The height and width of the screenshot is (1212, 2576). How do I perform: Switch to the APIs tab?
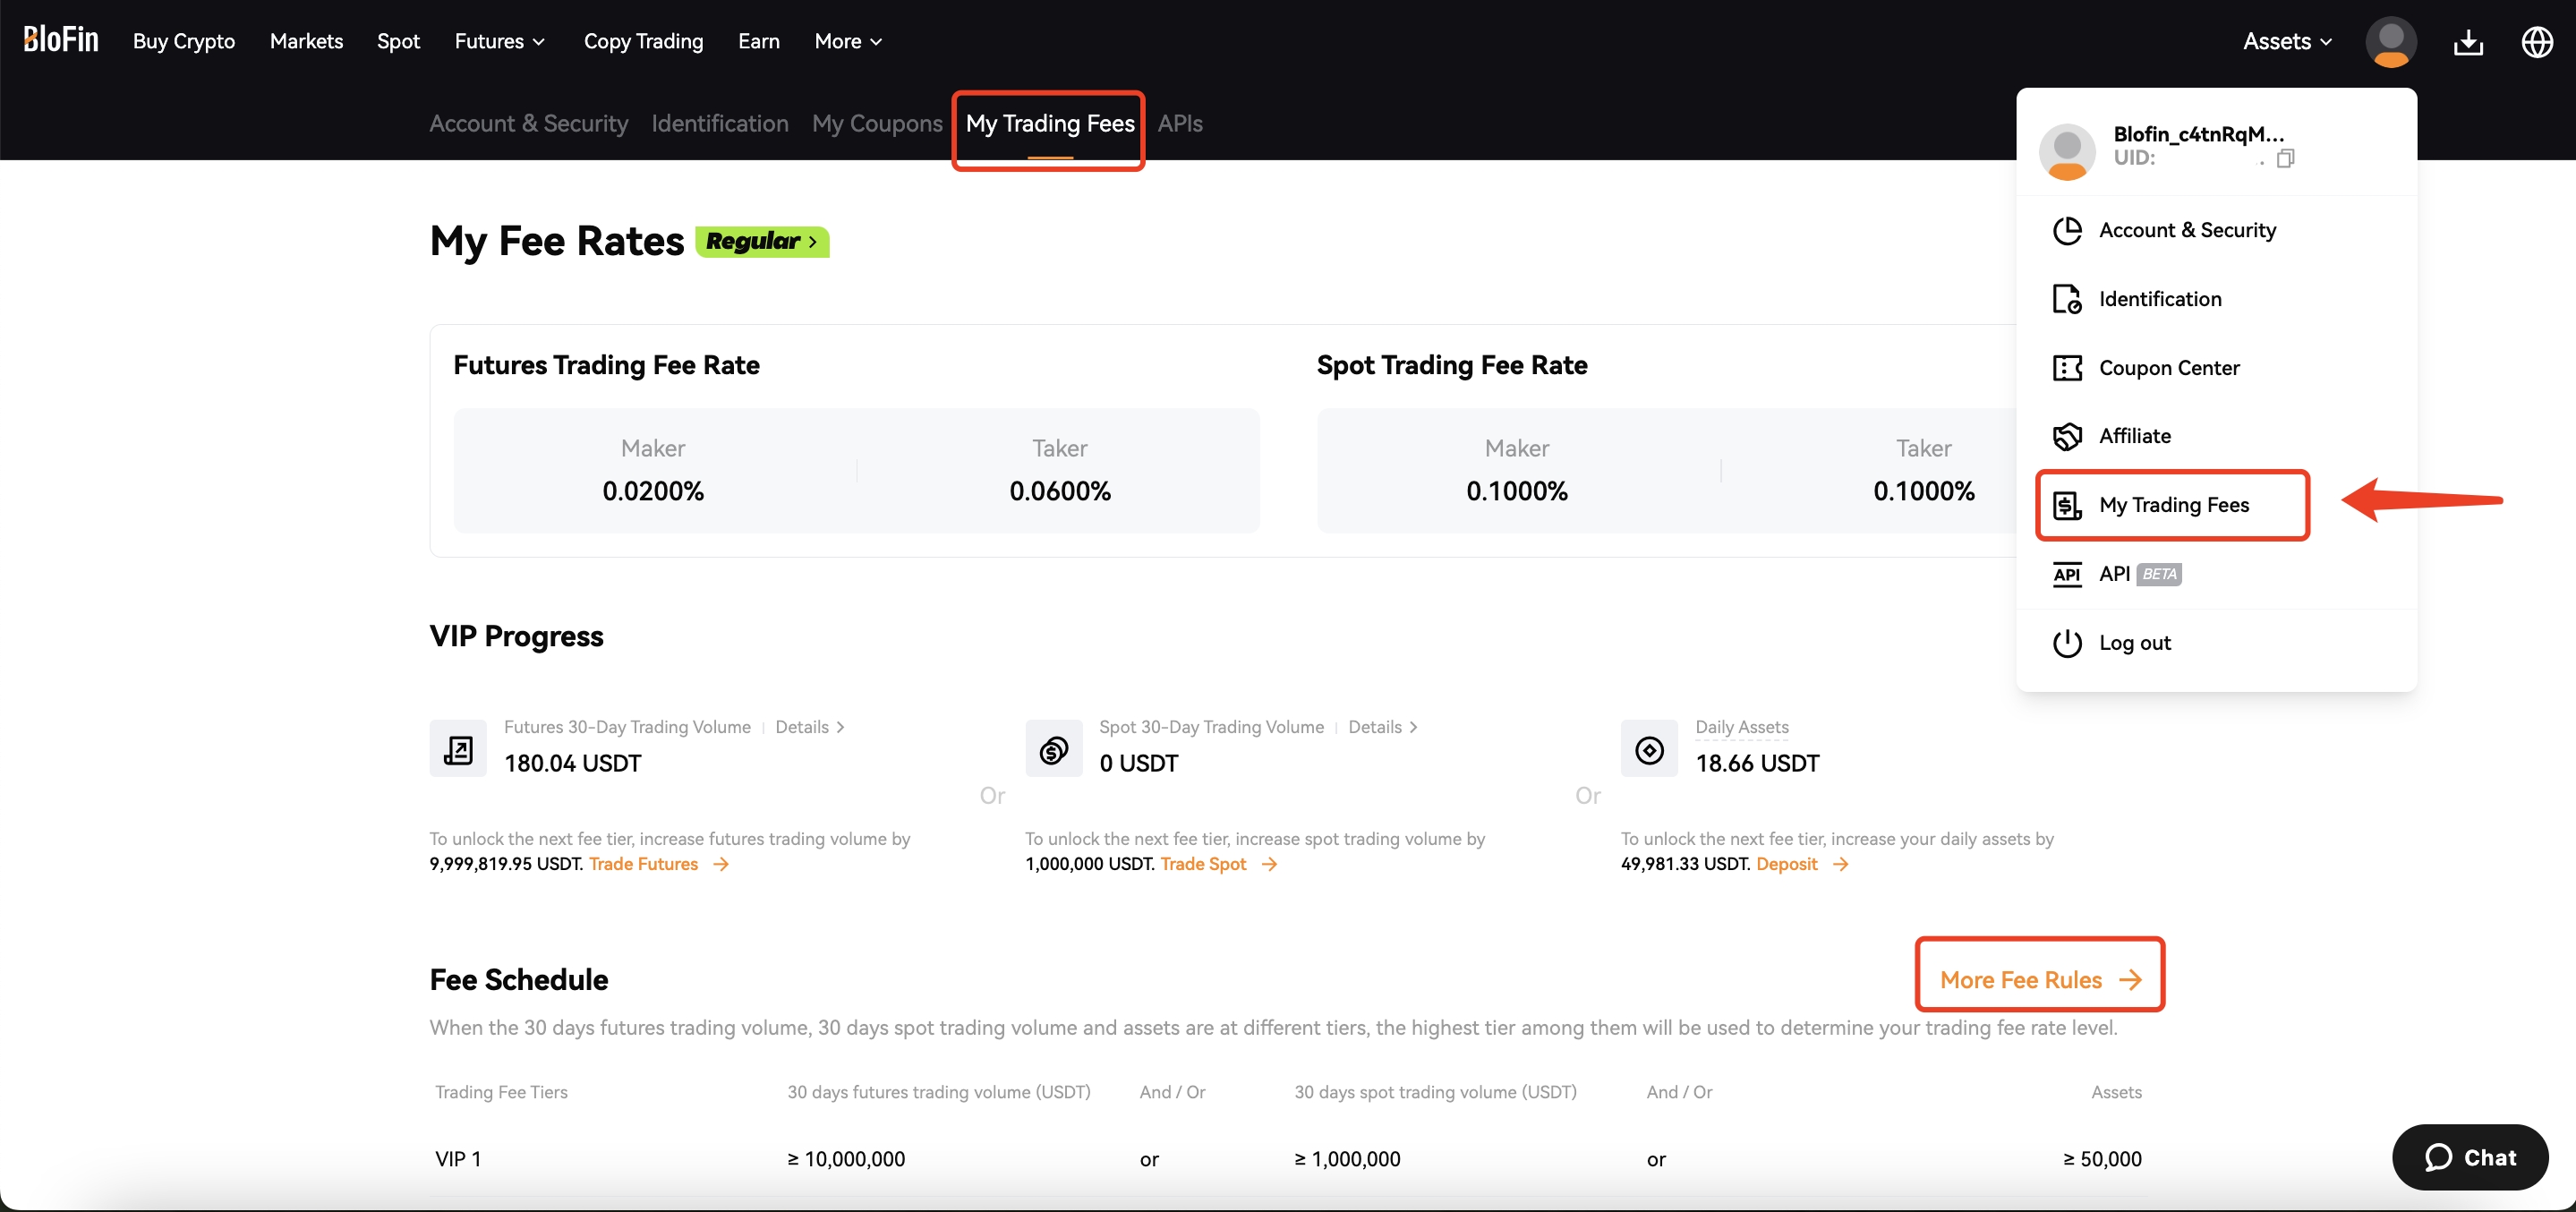point(1180,123)
